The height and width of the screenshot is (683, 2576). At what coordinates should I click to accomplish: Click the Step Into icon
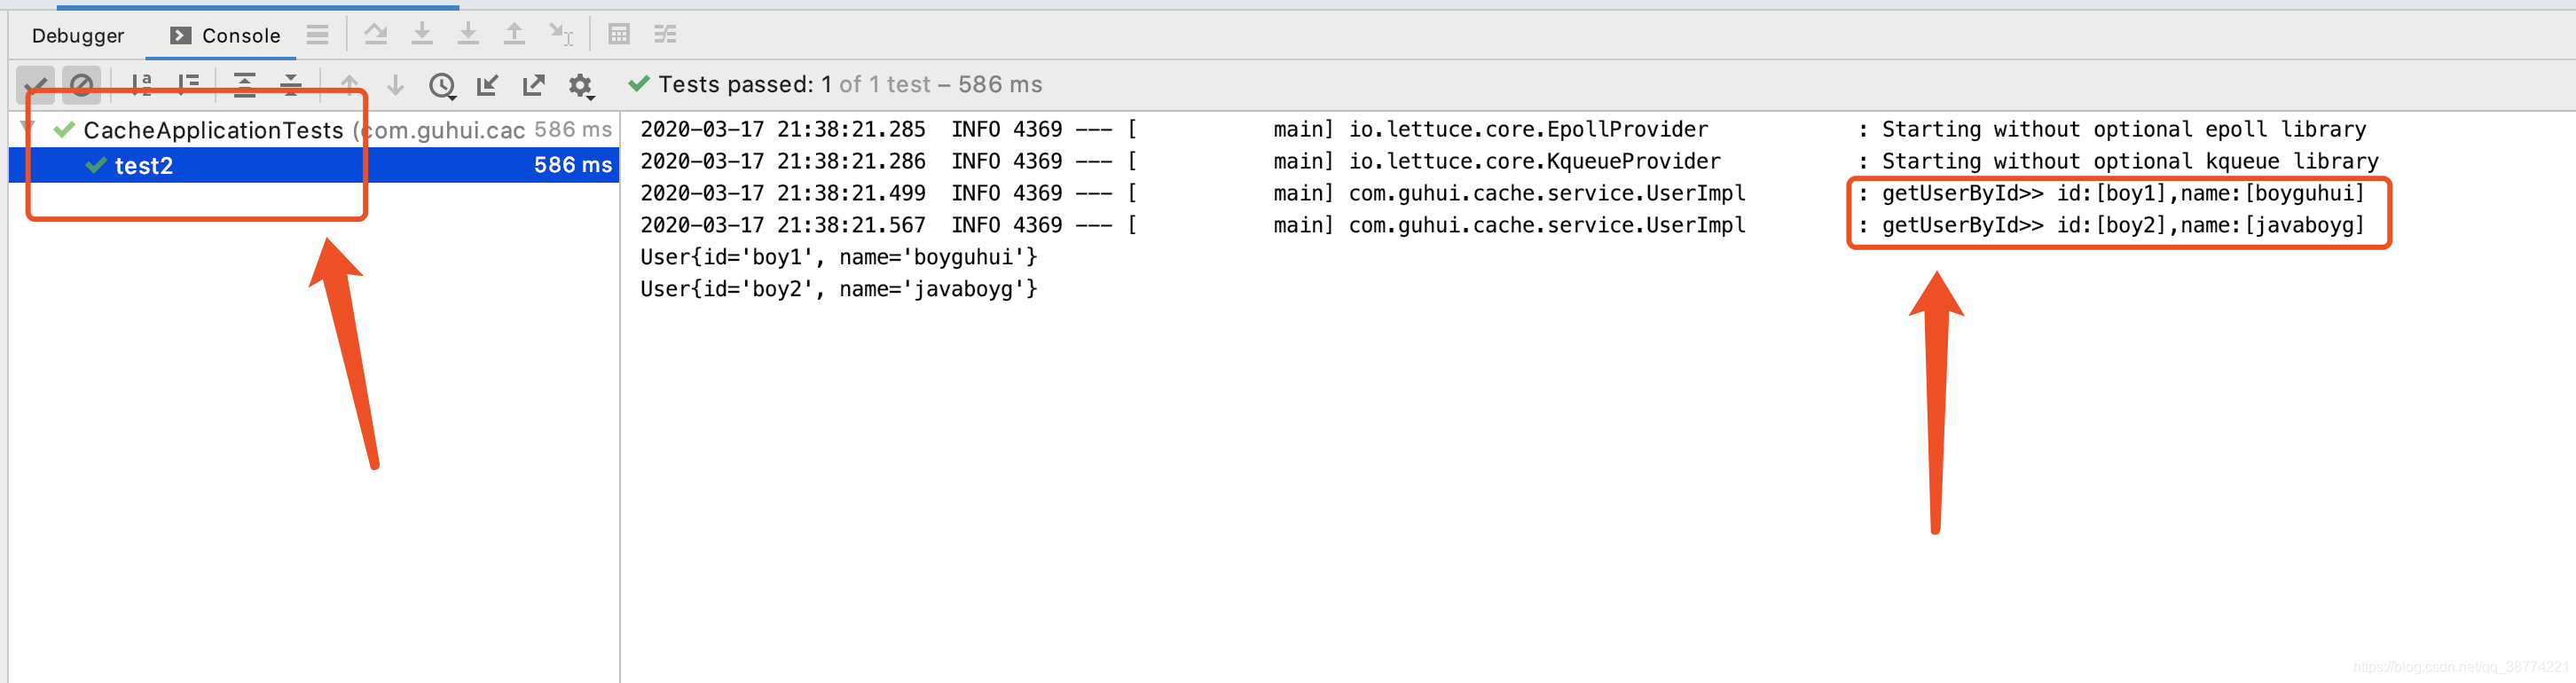point(468,35)
